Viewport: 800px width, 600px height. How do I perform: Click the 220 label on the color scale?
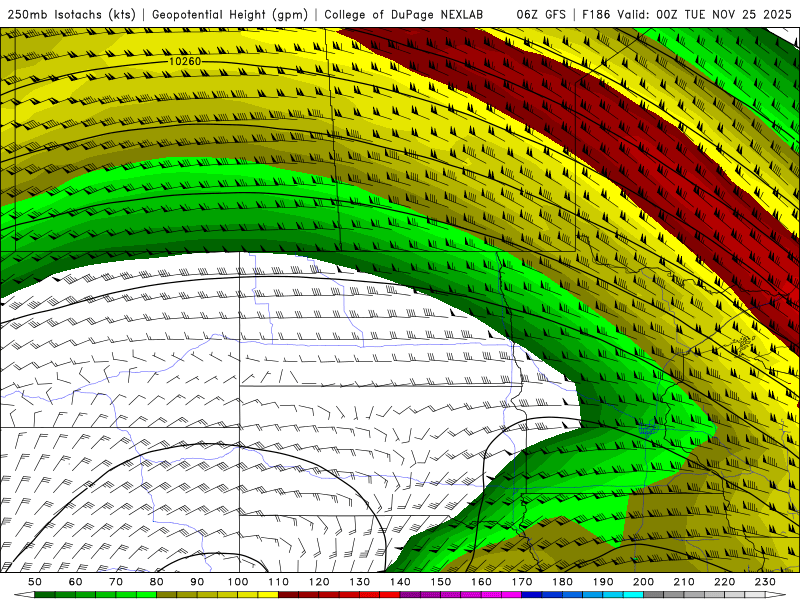724,582
